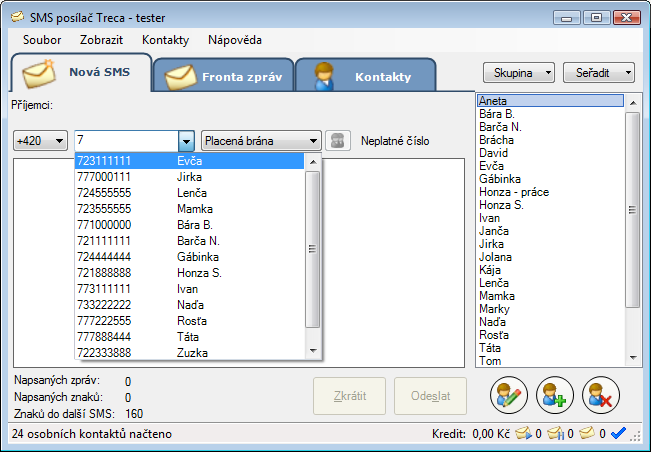
Task: Click the scheduled messages envelope icon in status bar
Action: [555, 434]
